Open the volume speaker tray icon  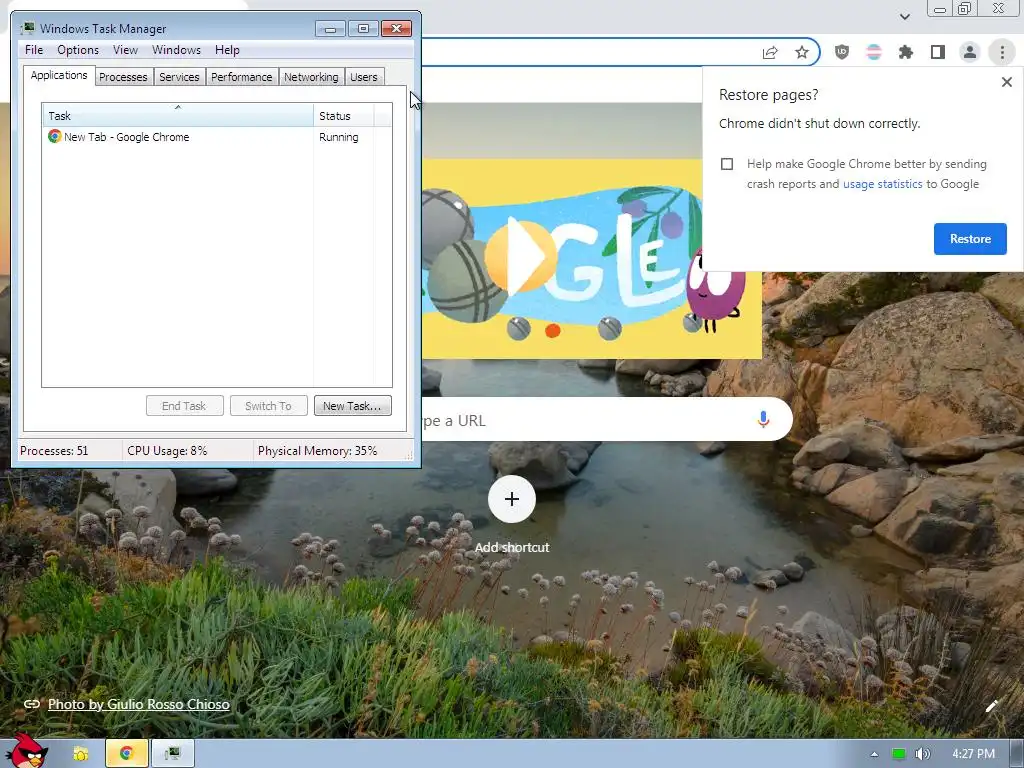click(x=922, y=754)
